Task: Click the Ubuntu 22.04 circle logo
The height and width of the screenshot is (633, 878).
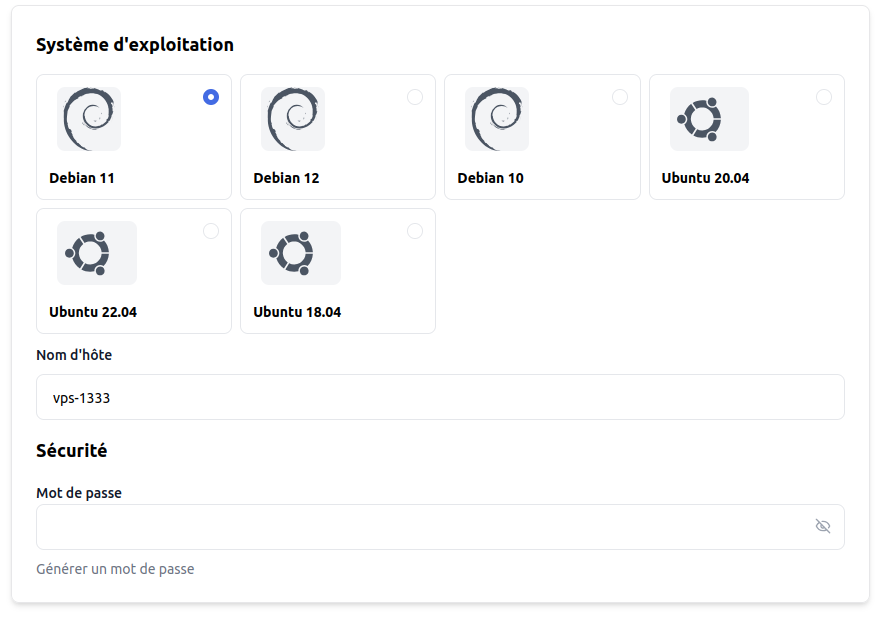Action: 97,253
